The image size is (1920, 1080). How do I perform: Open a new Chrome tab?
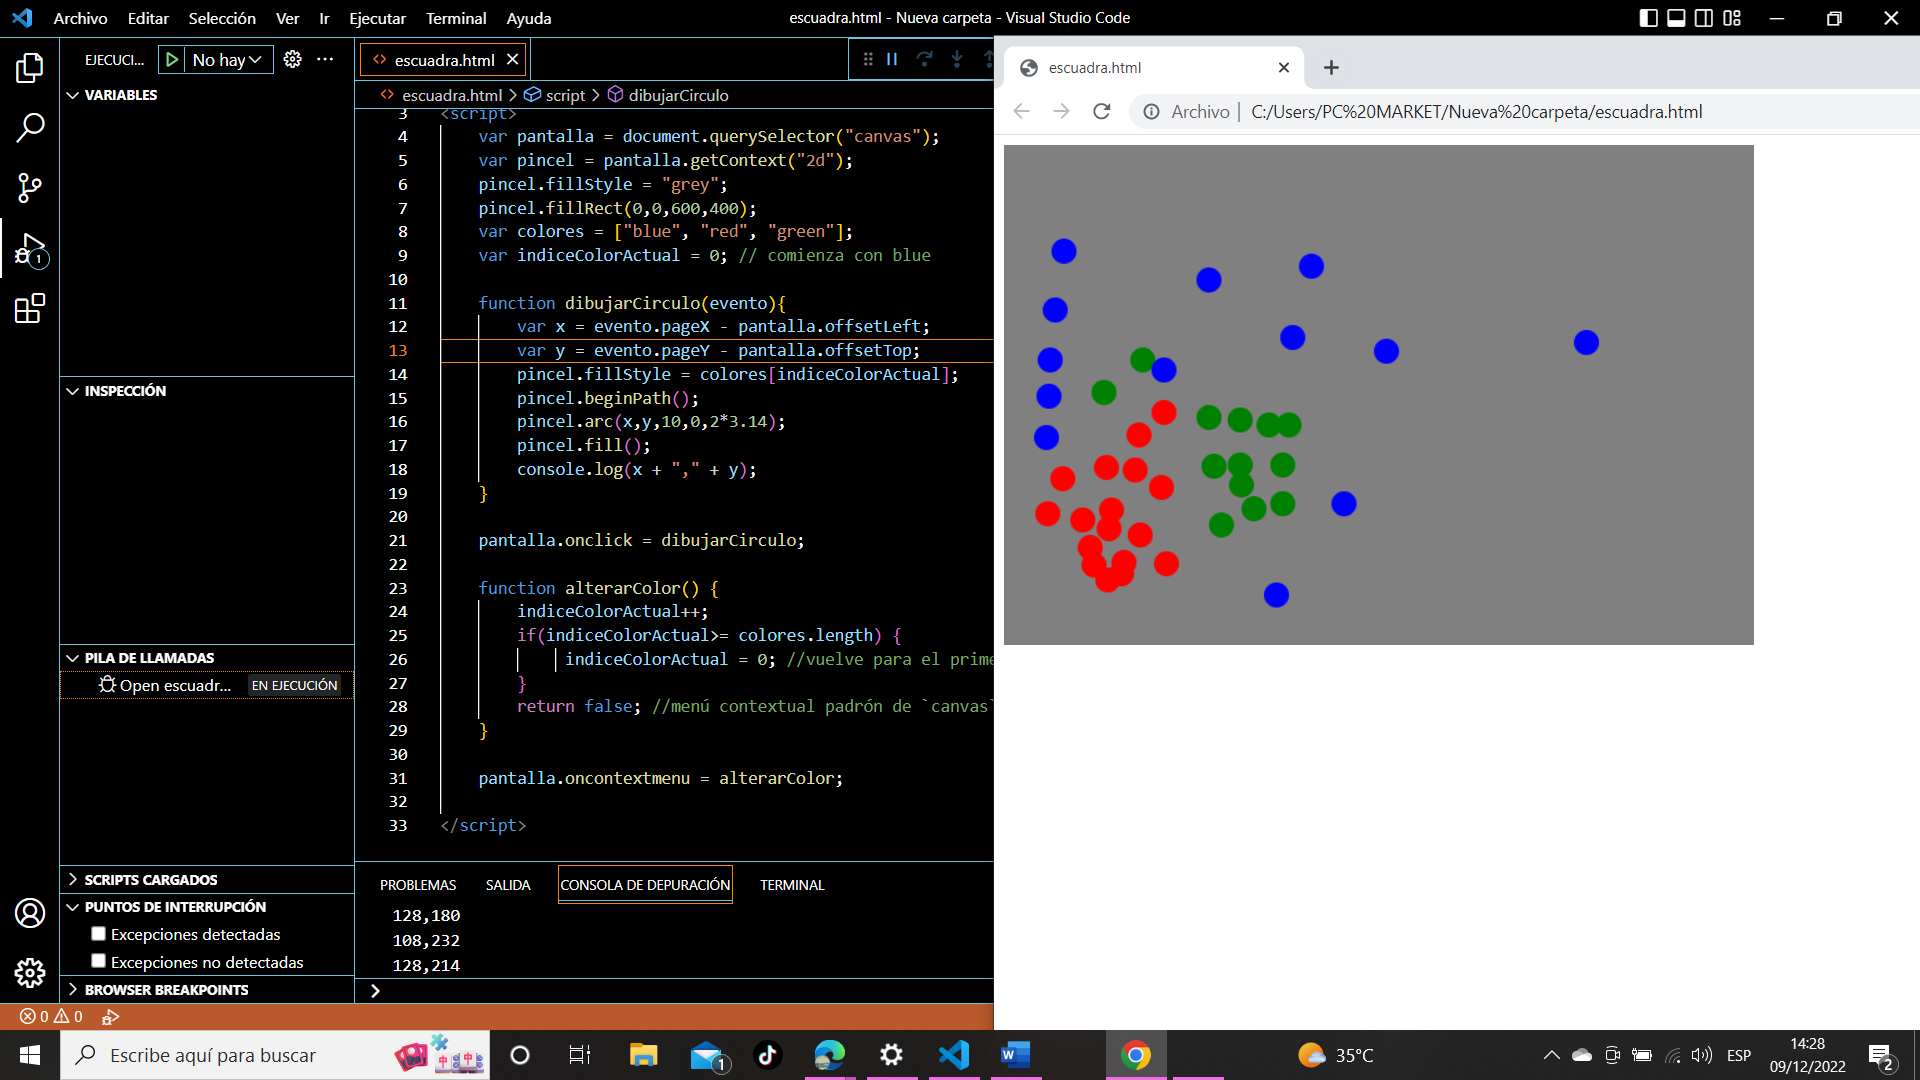1331,67
